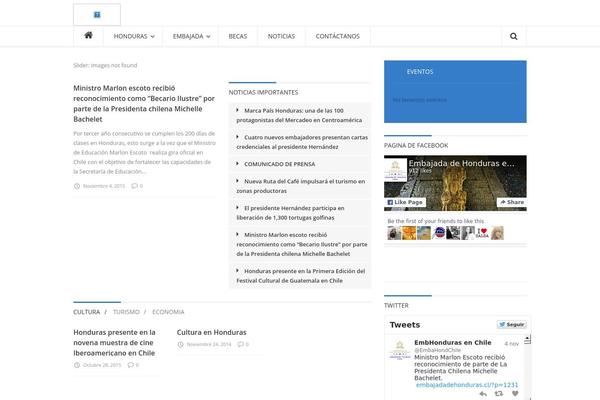Expand the EMBAJADA menu dropdown
Screen dimensions: 600x400
[191, 36]
